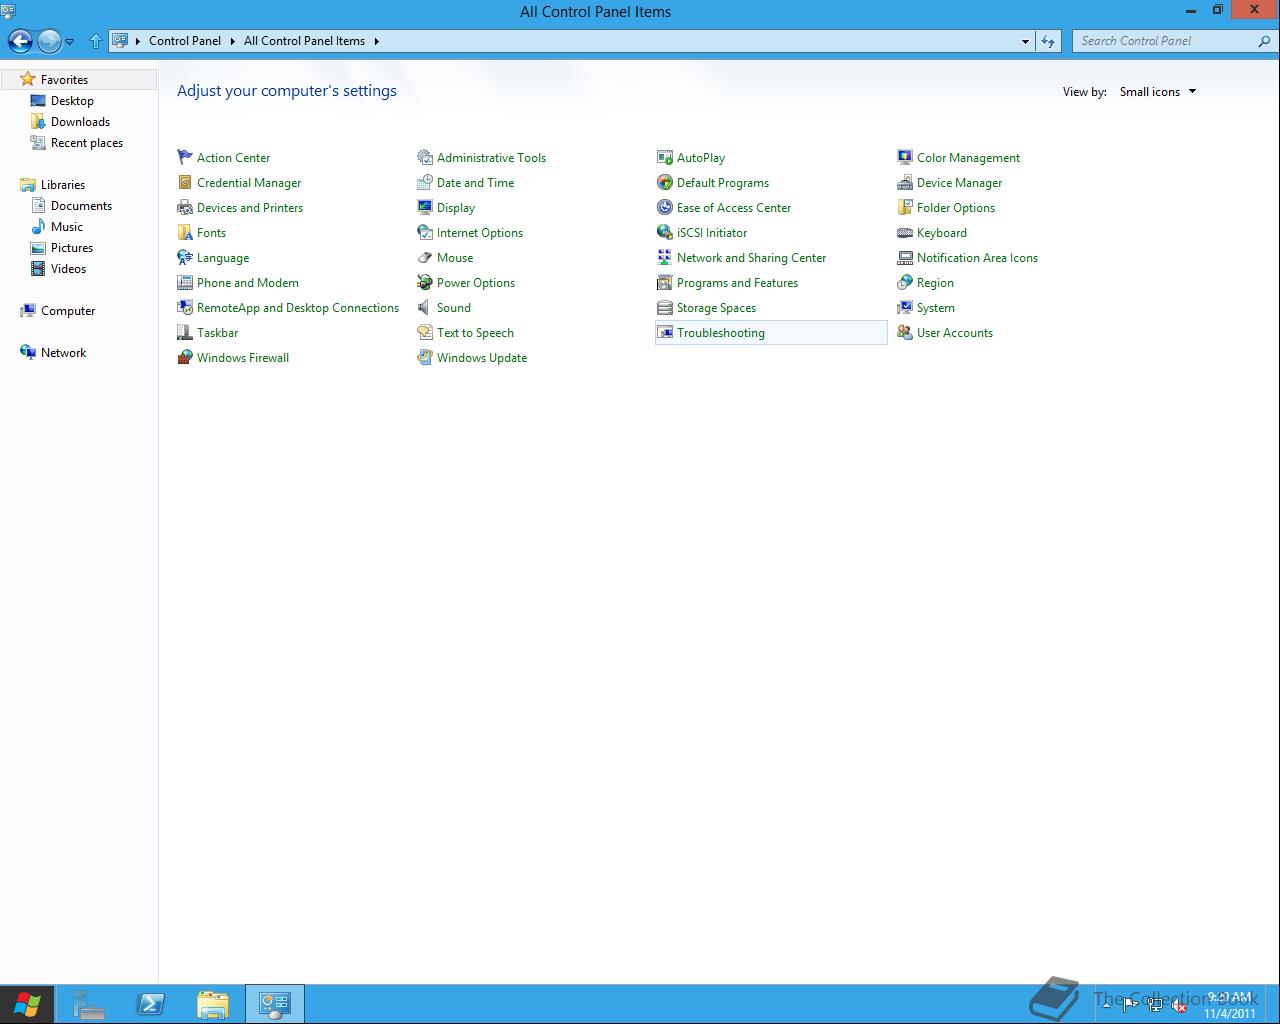
Task: Open the Start button on taskbar
Action: (27, 1004)
